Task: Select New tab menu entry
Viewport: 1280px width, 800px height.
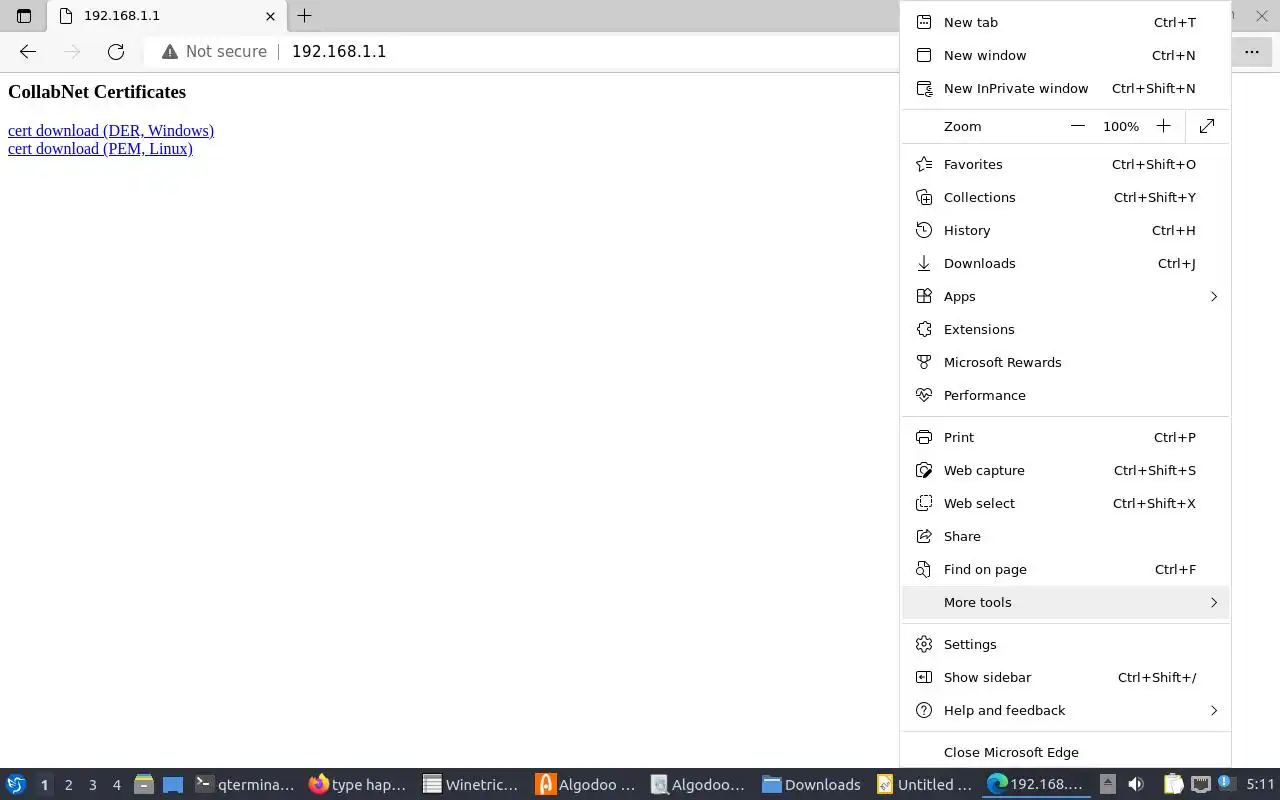Action: tap(1065, 22)
